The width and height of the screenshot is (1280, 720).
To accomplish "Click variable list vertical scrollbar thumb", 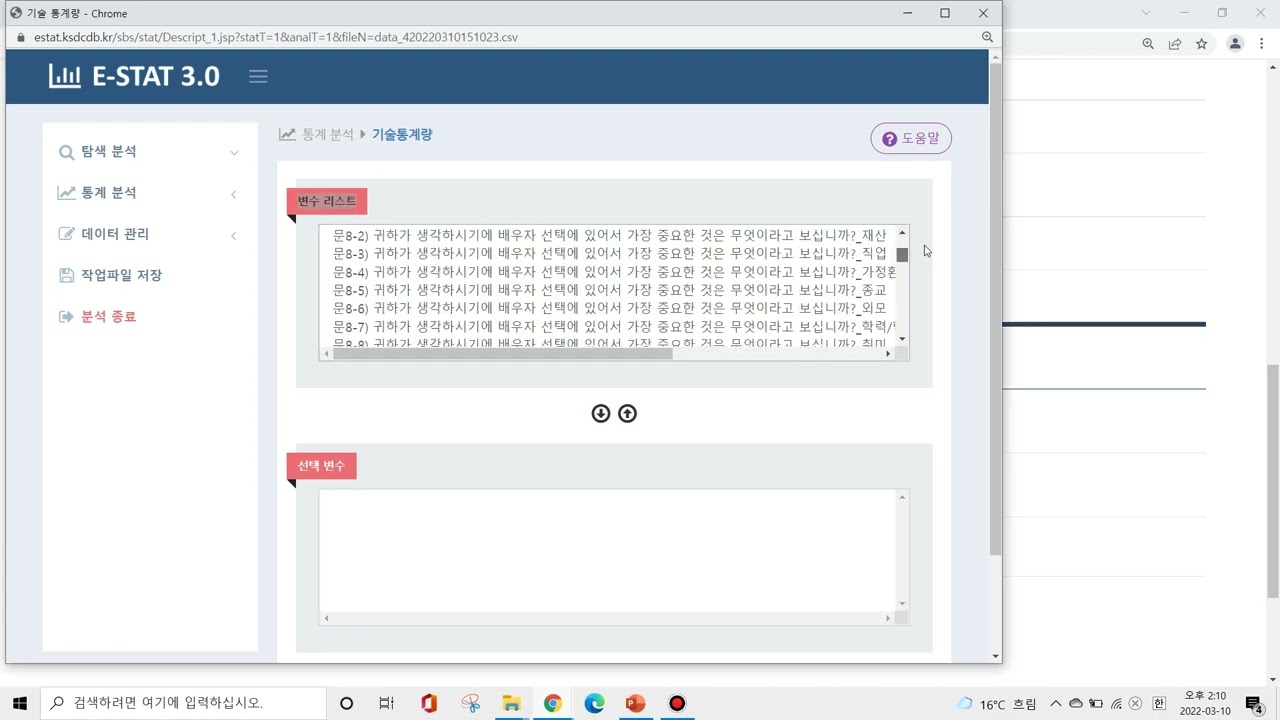I will (x=902, y=255).
